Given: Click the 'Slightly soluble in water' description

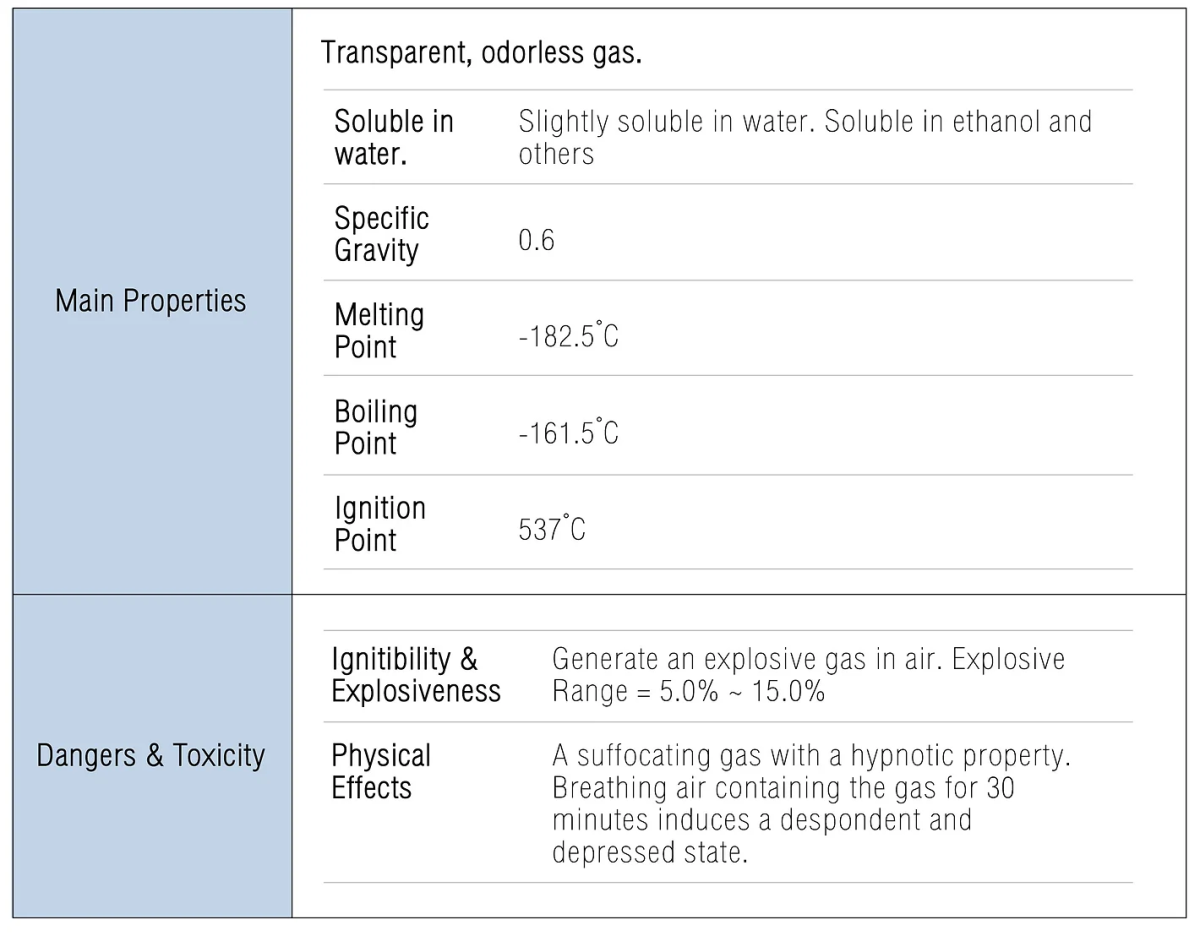Looking at the screenshot, I should point(805,138).
